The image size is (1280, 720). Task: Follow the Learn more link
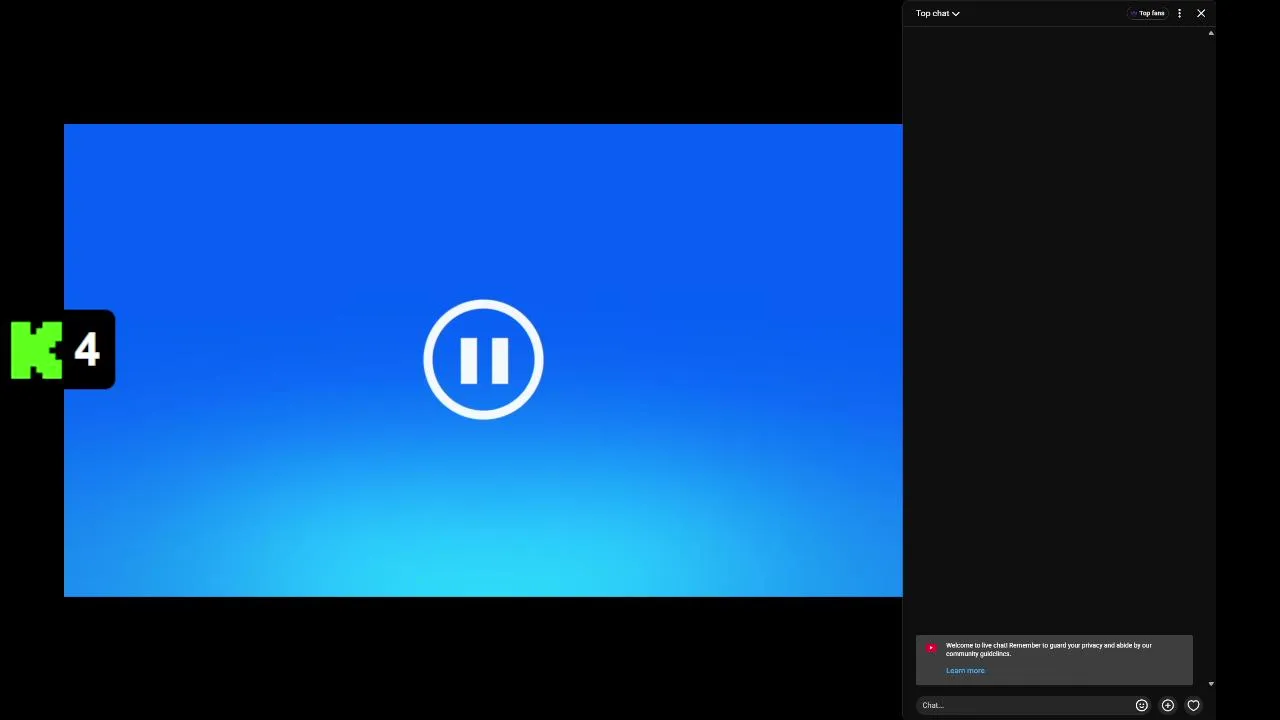965,671
